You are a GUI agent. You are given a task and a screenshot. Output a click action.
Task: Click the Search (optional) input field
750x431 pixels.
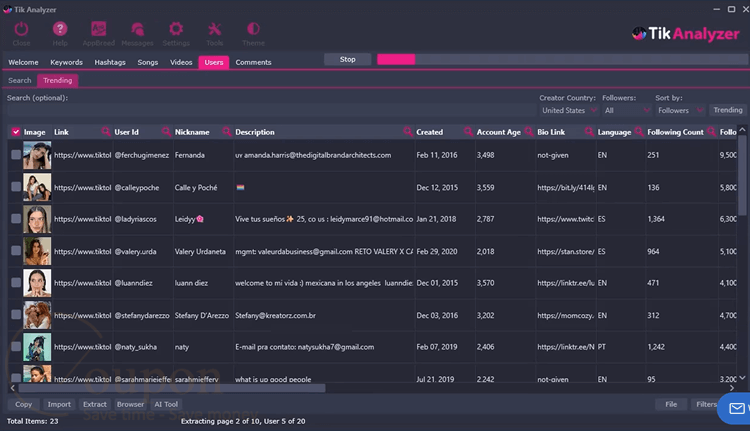(x=271, y=110)
